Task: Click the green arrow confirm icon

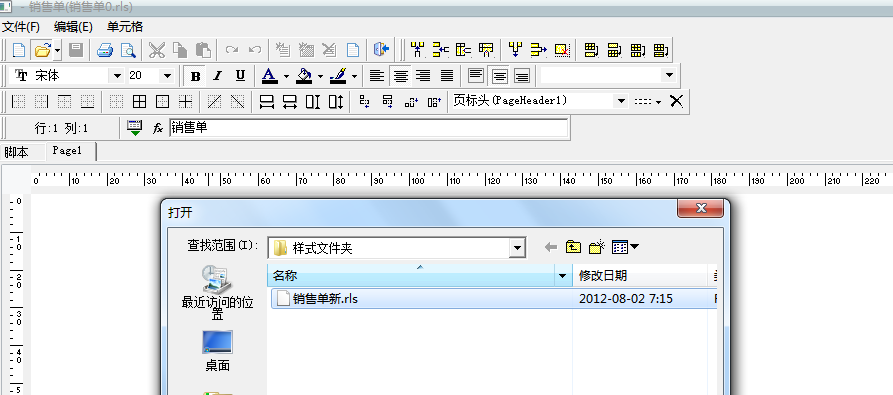Action: (x=134, y=127)
